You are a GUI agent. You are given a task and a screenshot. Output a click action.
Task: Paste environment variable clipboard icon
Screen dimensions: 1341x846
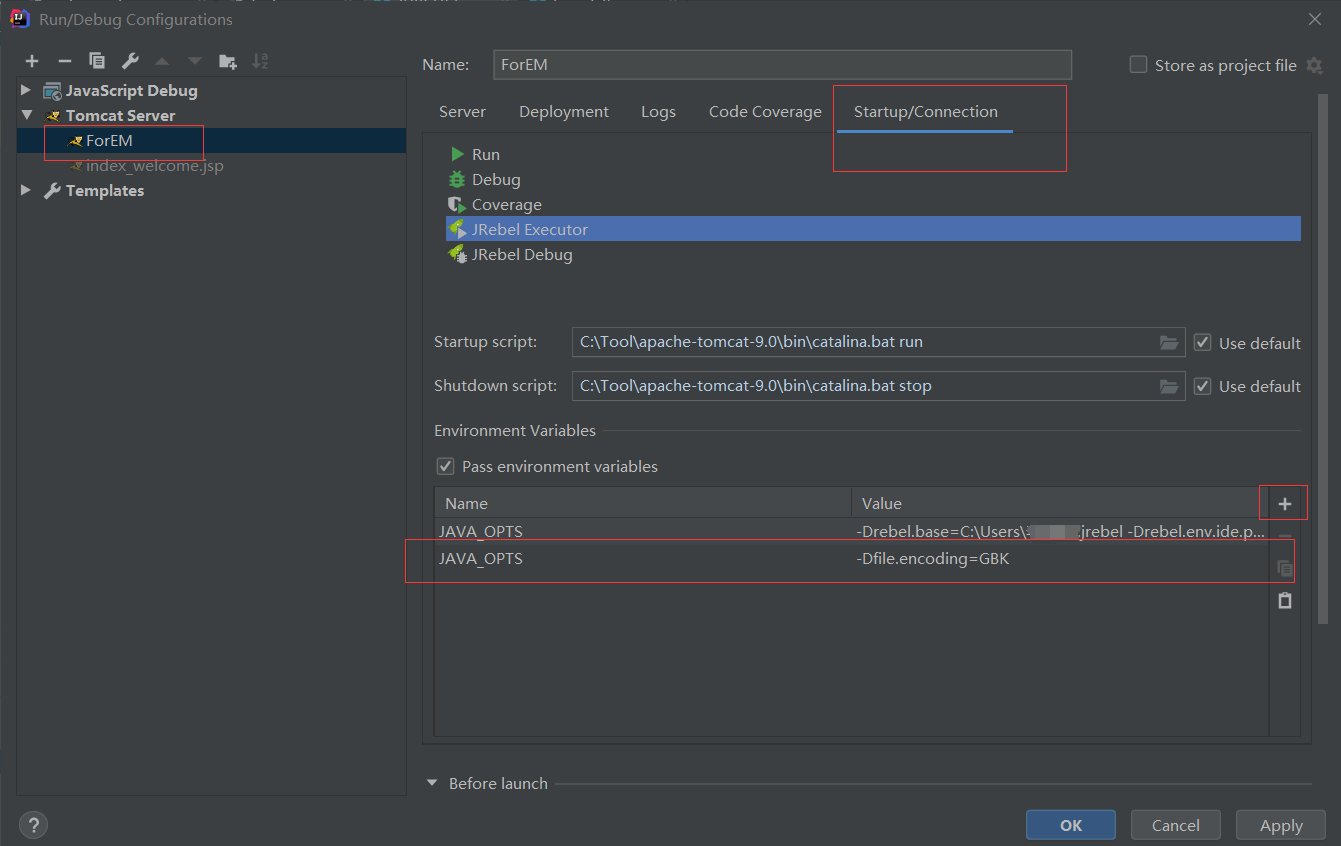[x=1285, y=601]
